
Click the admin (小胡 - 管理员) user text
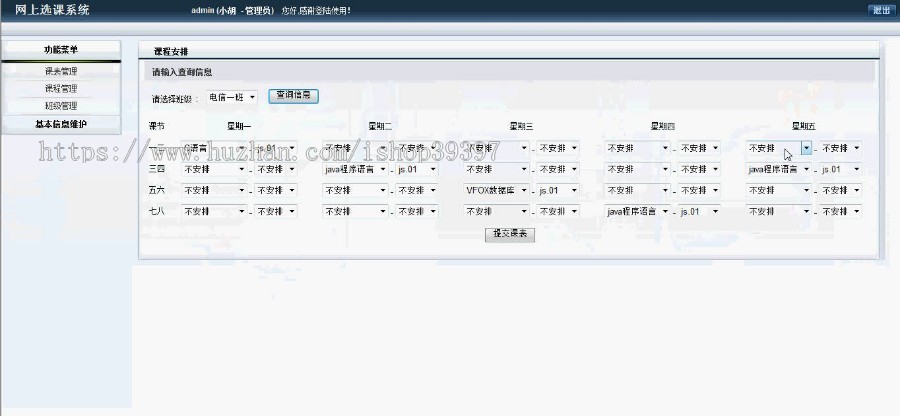pos(232,10)
